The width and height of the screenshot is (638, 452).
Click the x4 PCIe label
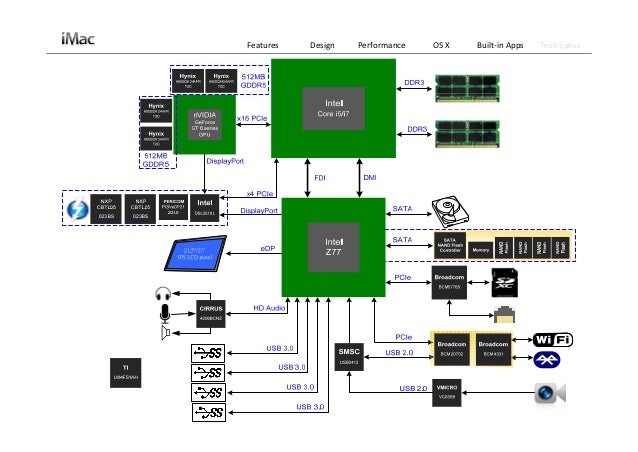click(260, 194)
